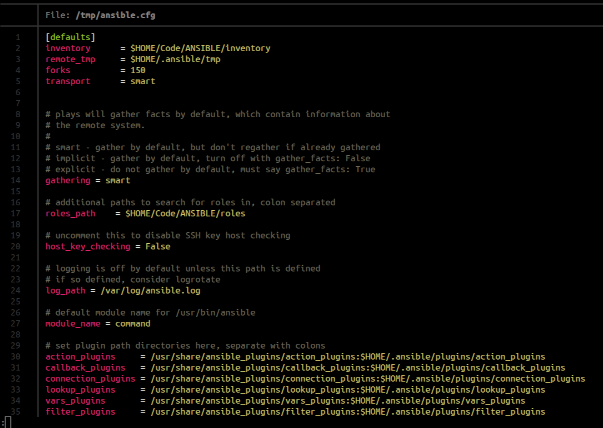Click comment '# if so defined, consider logrotate'
The image size is (603, 428).
[x=133, y=280]
